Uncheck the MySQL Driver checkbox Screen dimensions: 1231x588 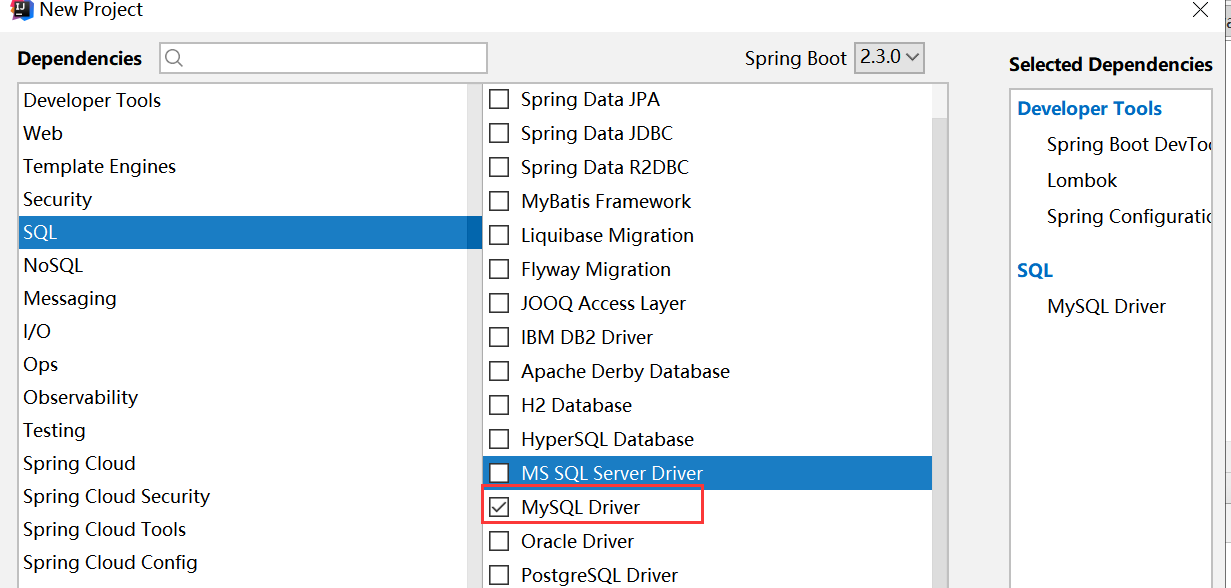(498, 507)
